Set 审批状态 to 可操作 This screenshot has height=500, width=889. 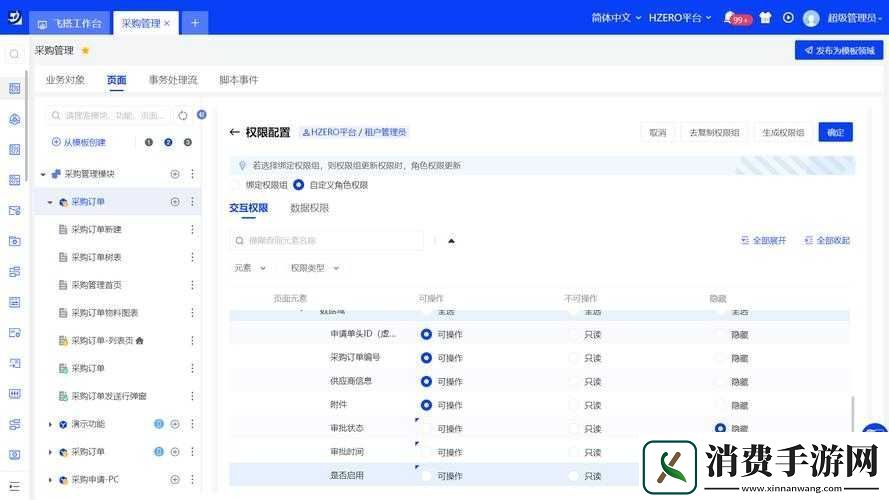(426, 429)
